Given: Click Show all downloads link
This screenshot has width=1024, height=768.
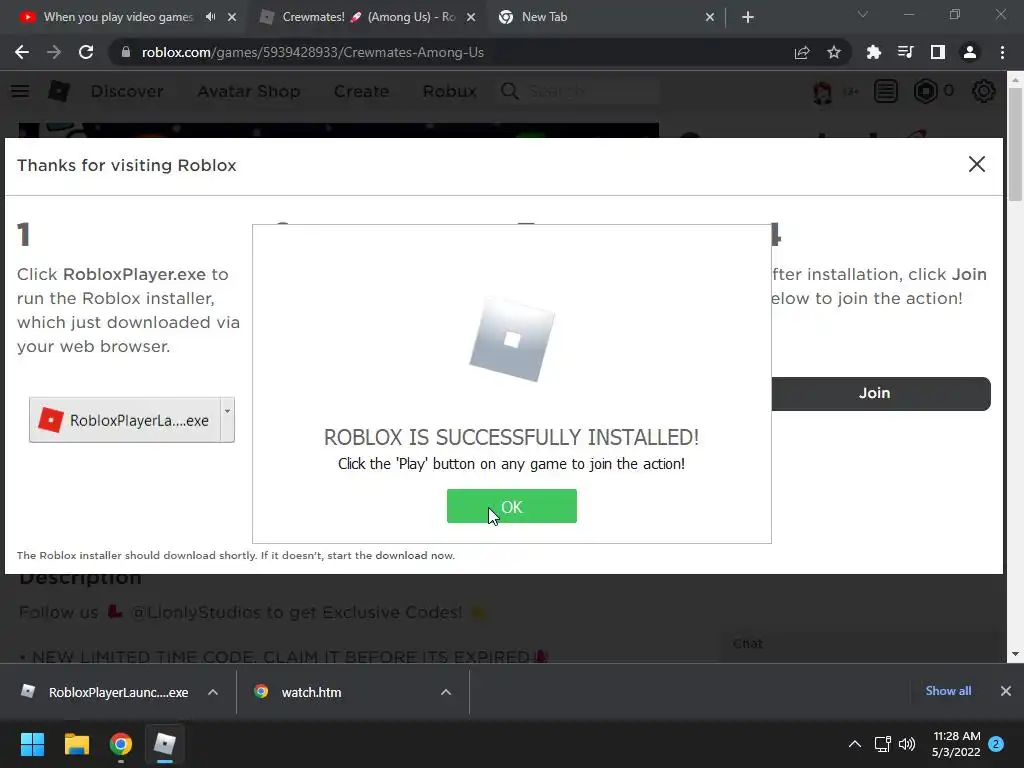Looking at the screenshot, I should (948, 691).
